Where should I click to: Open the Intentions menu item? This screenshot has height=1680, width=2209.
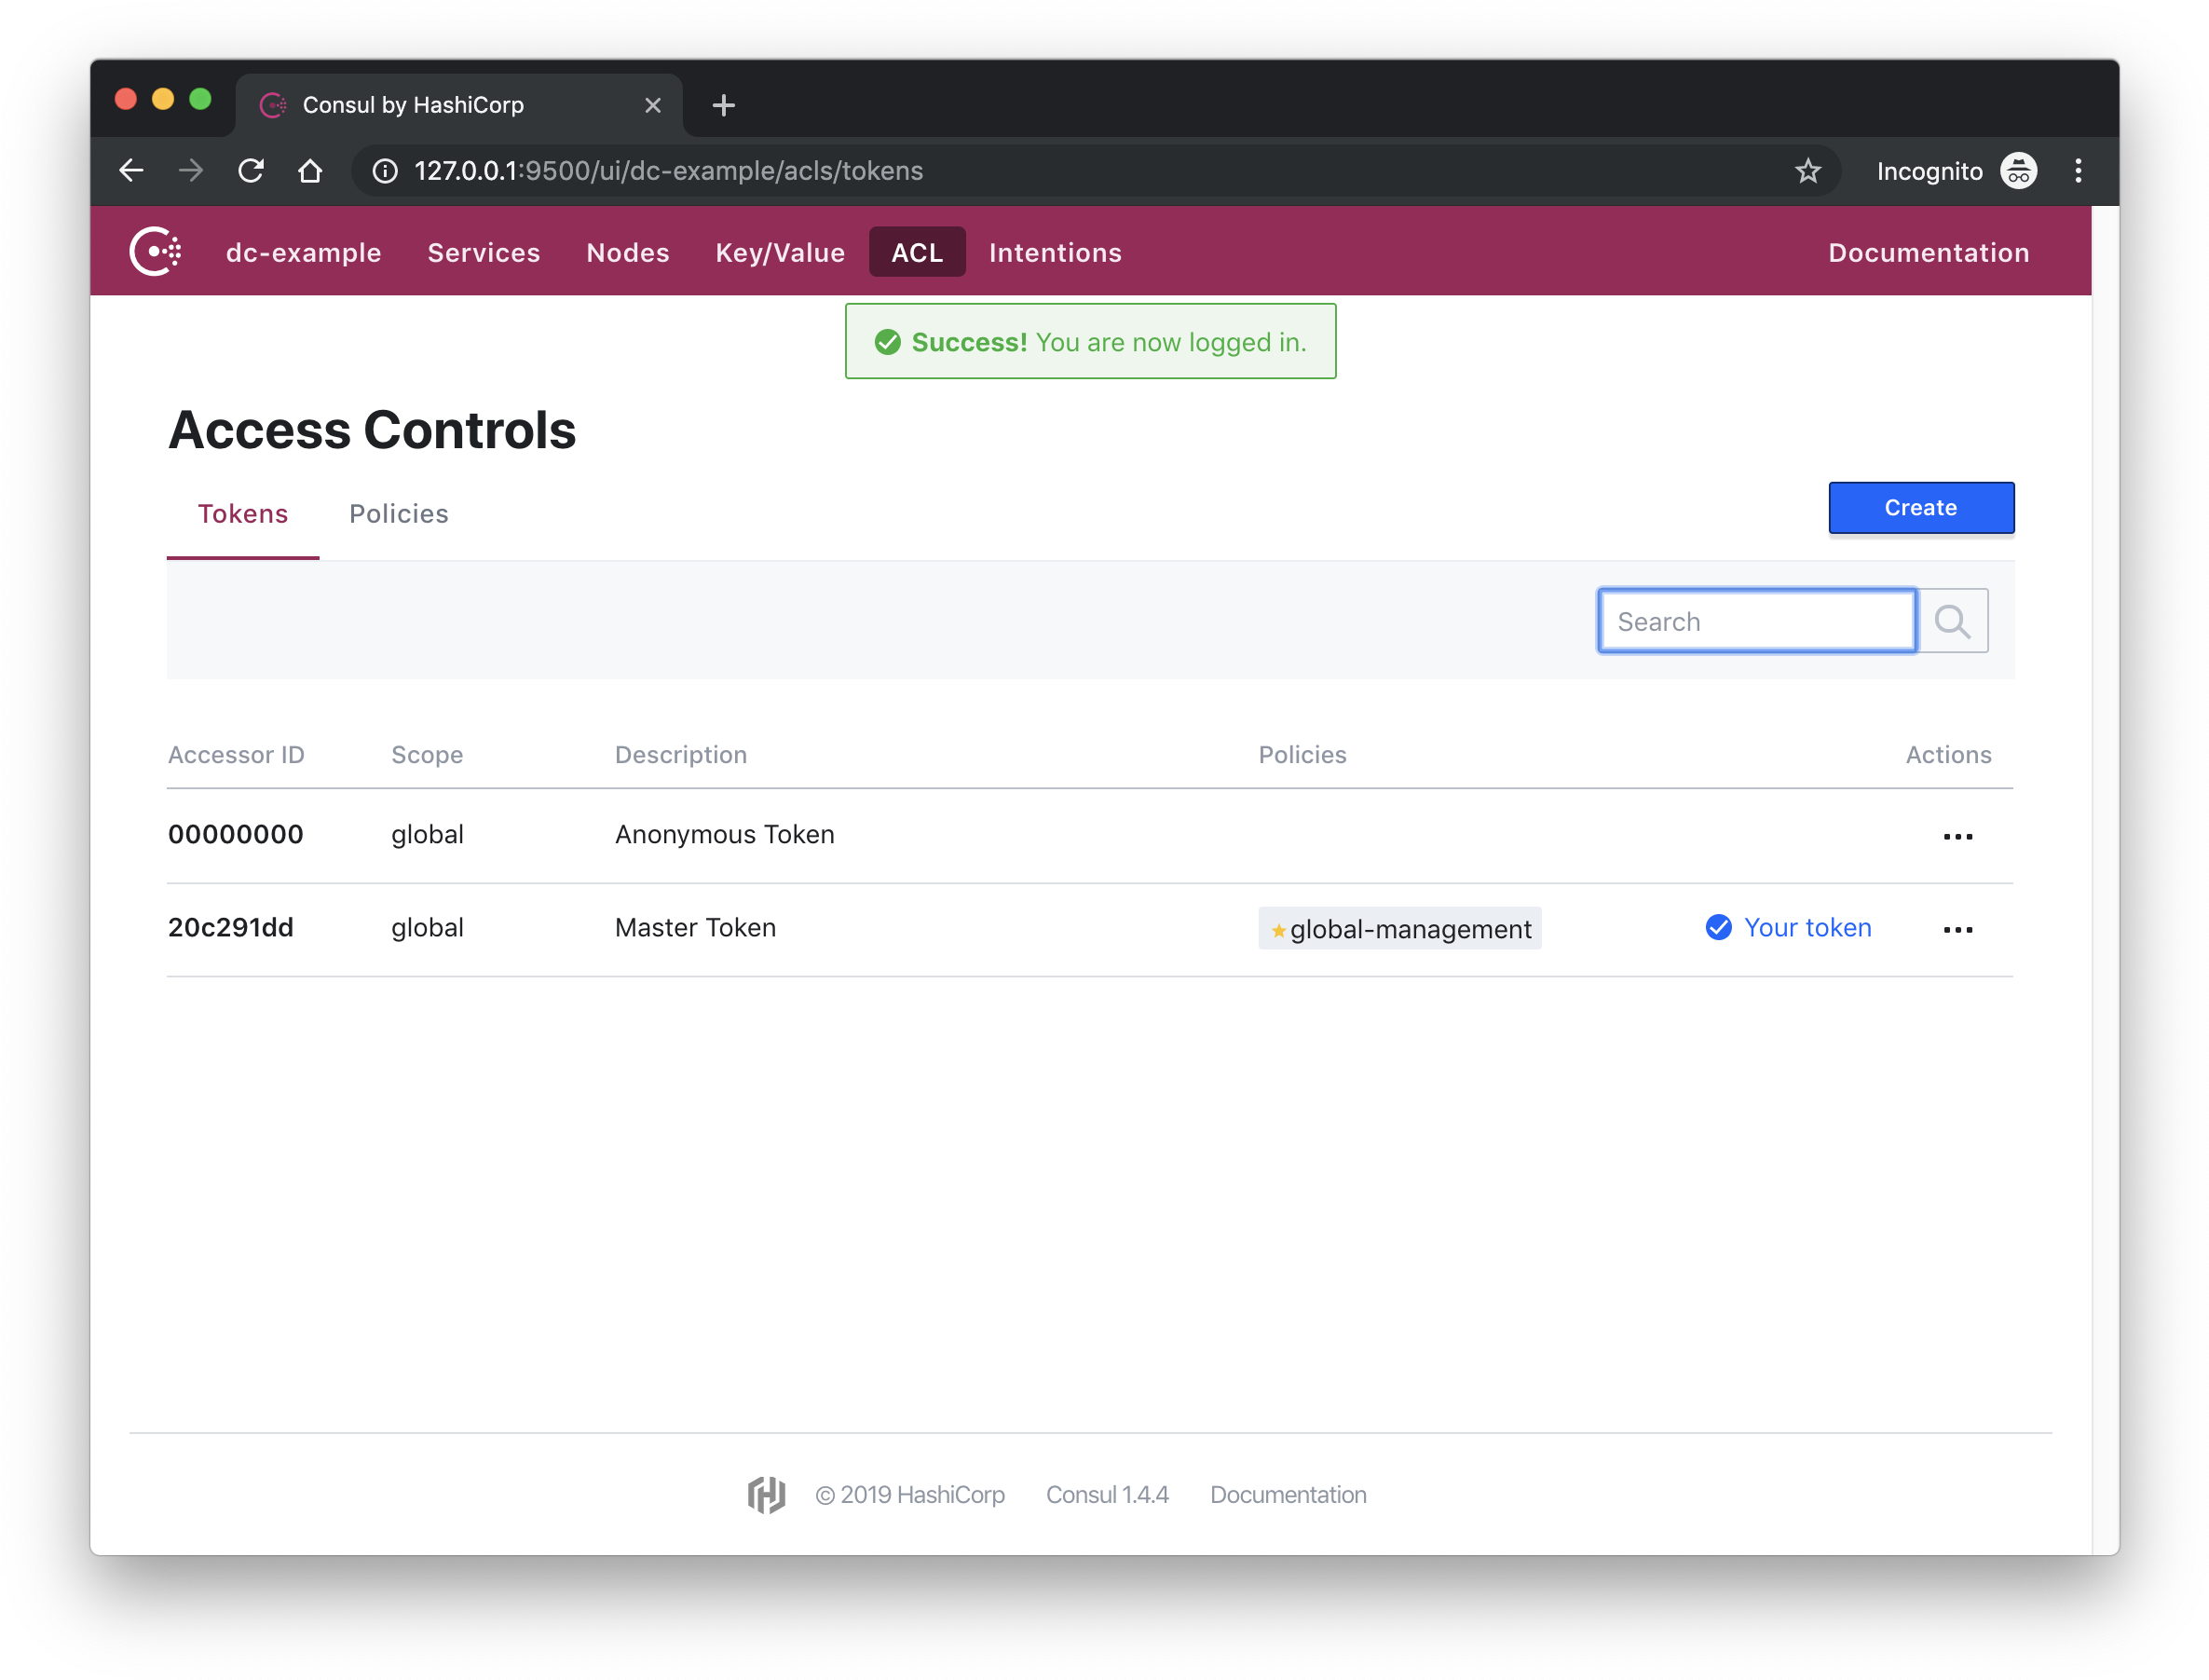tap(1055, 253)
